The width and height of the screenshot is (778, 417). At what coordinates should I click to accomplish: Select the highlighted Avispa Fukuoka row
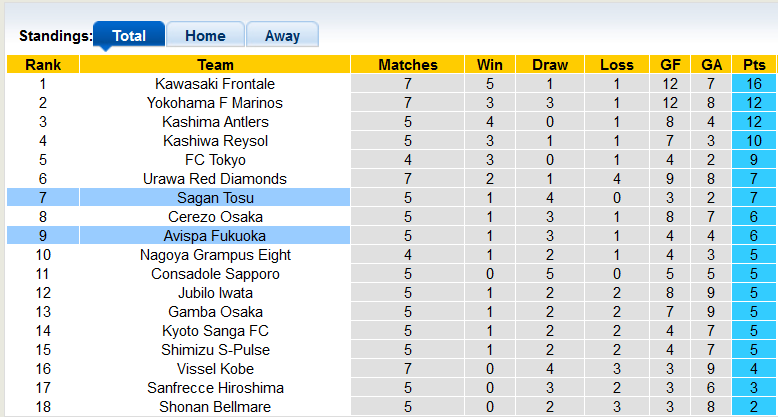click(x=391, y=236)
